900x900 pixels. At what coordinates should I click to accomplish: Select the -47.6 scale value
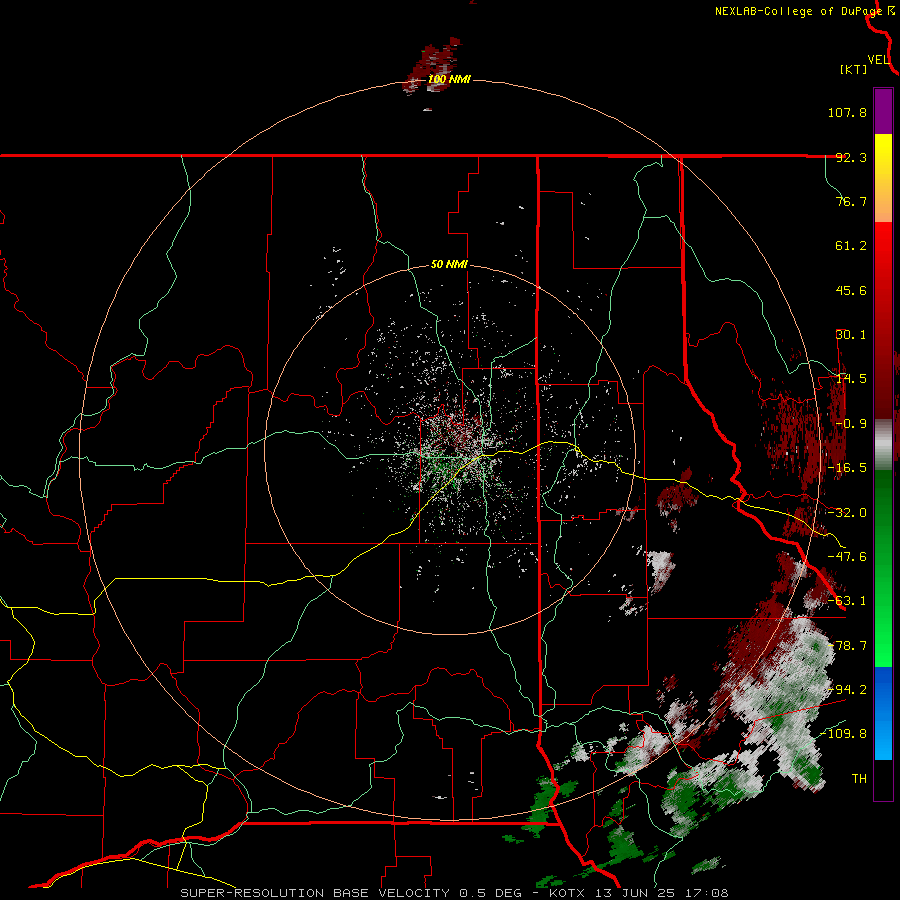pos(847,557)
